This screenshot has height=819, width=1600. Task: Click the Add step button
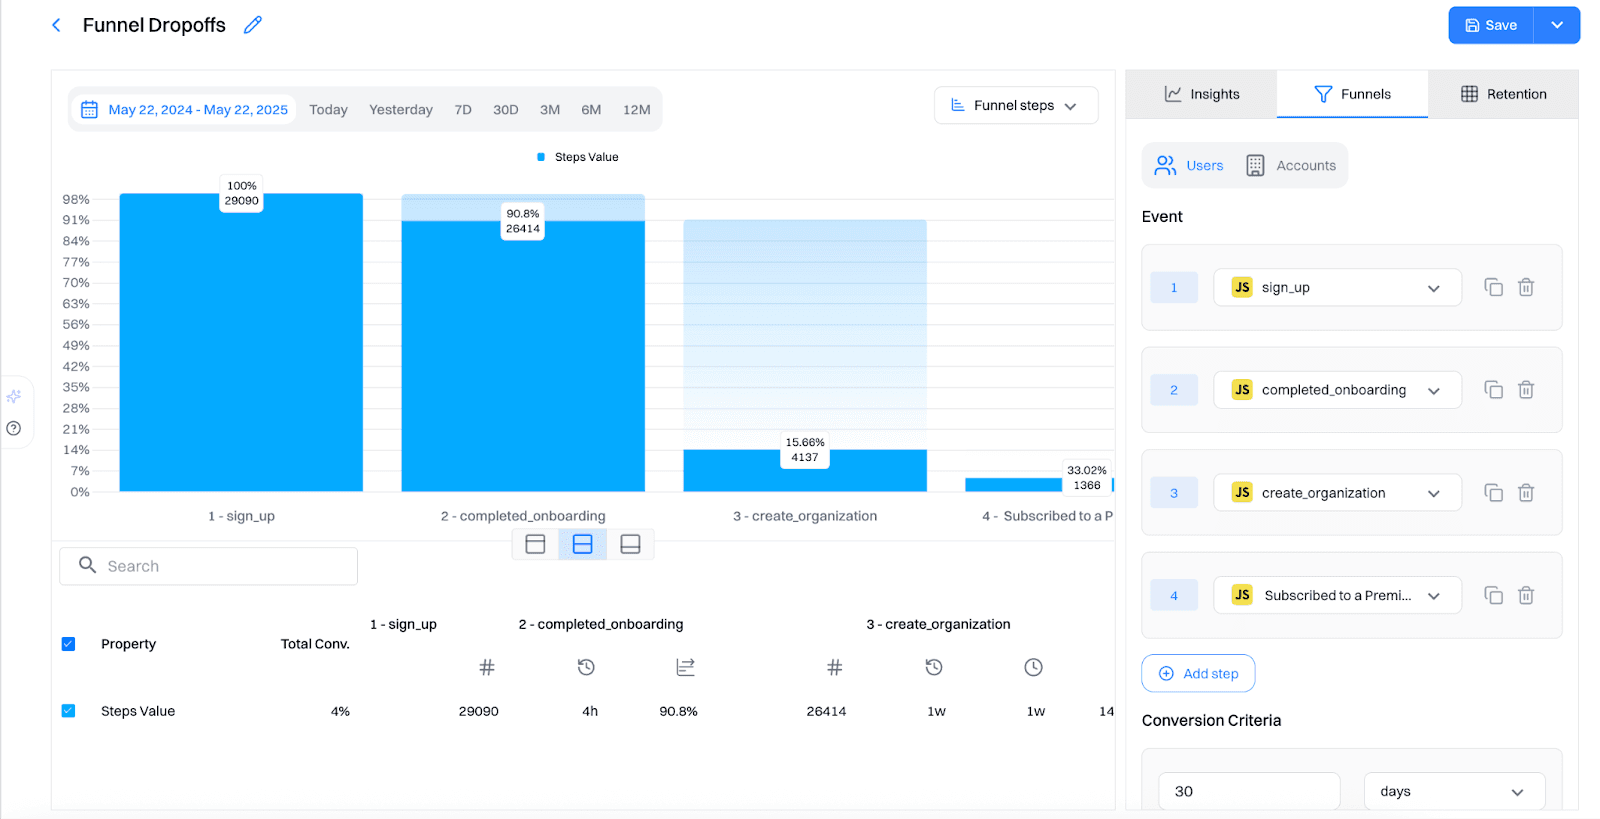coord(1198,674)
